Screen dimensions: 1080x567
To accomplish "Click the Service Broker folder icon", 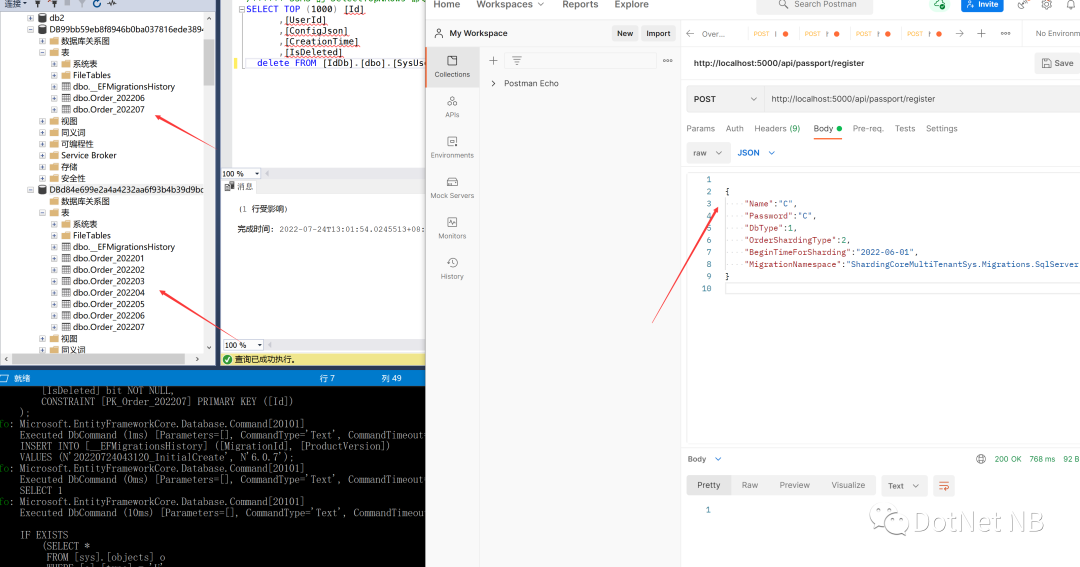I will pos(54,155).
